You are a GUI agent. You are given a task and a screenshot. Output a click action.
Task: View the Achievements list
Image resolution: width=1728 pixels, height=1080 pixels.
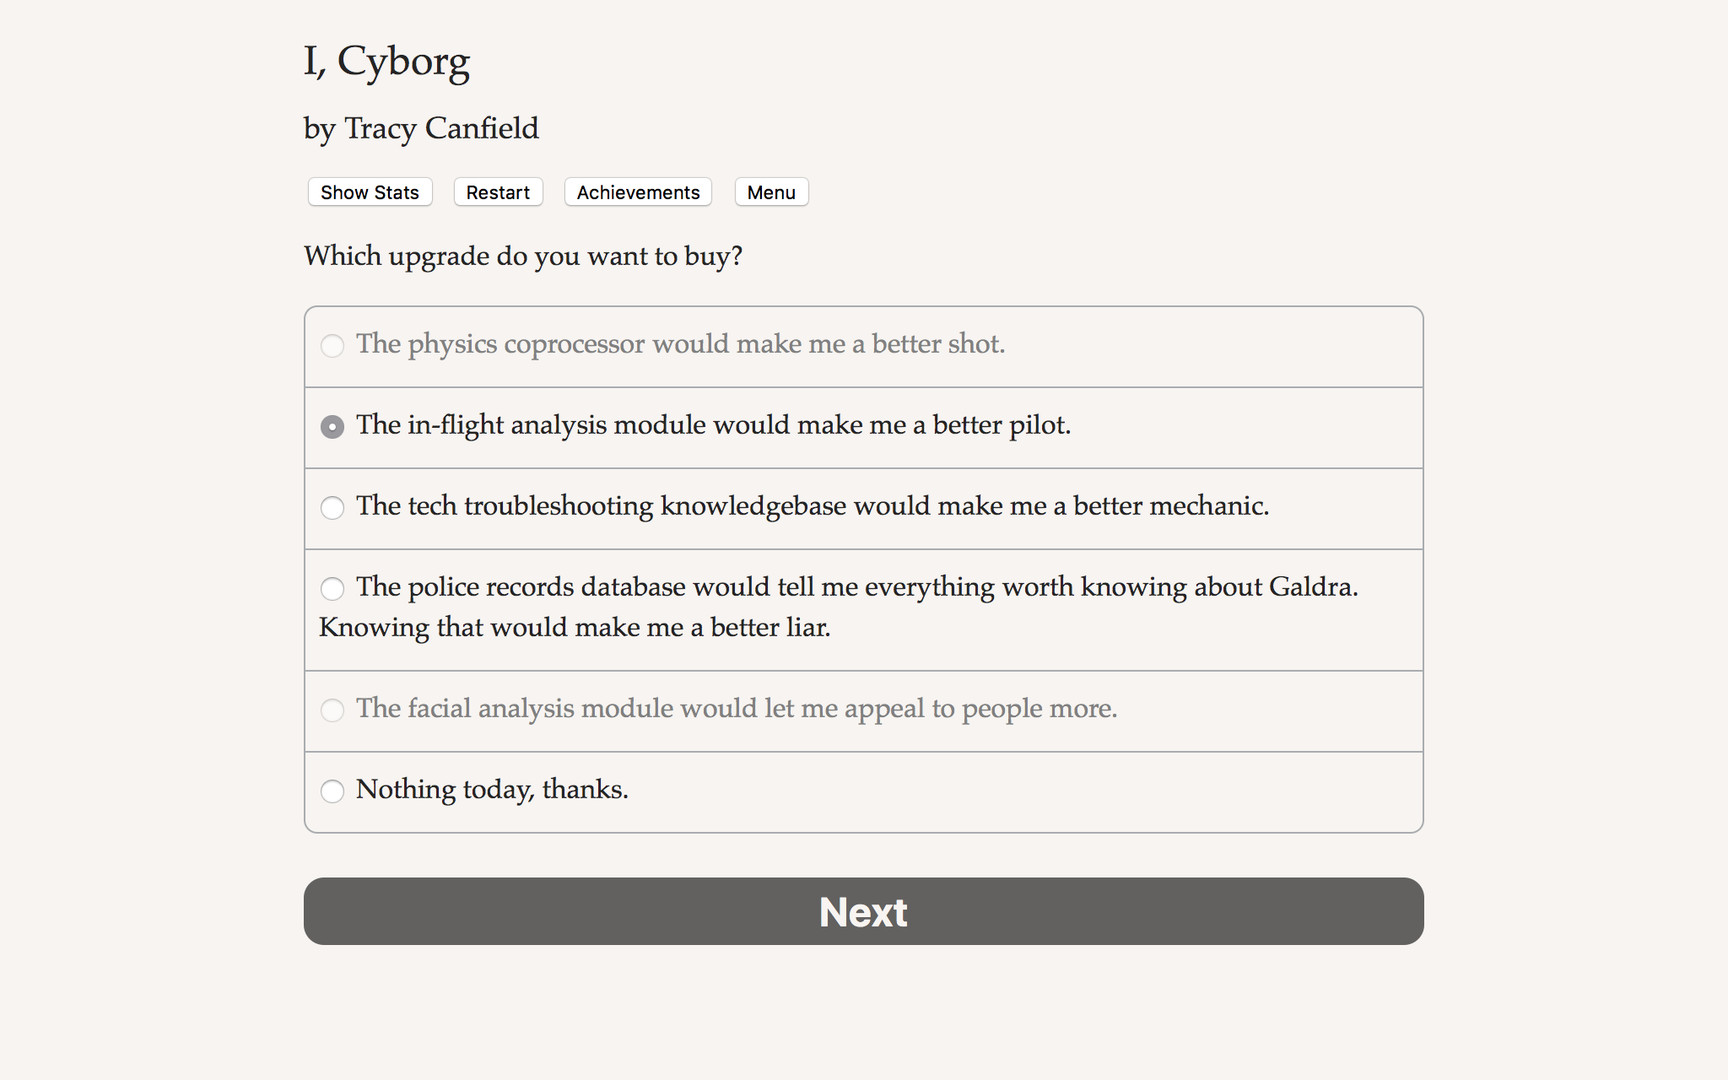pyautogui.click(x=637, y=192)
